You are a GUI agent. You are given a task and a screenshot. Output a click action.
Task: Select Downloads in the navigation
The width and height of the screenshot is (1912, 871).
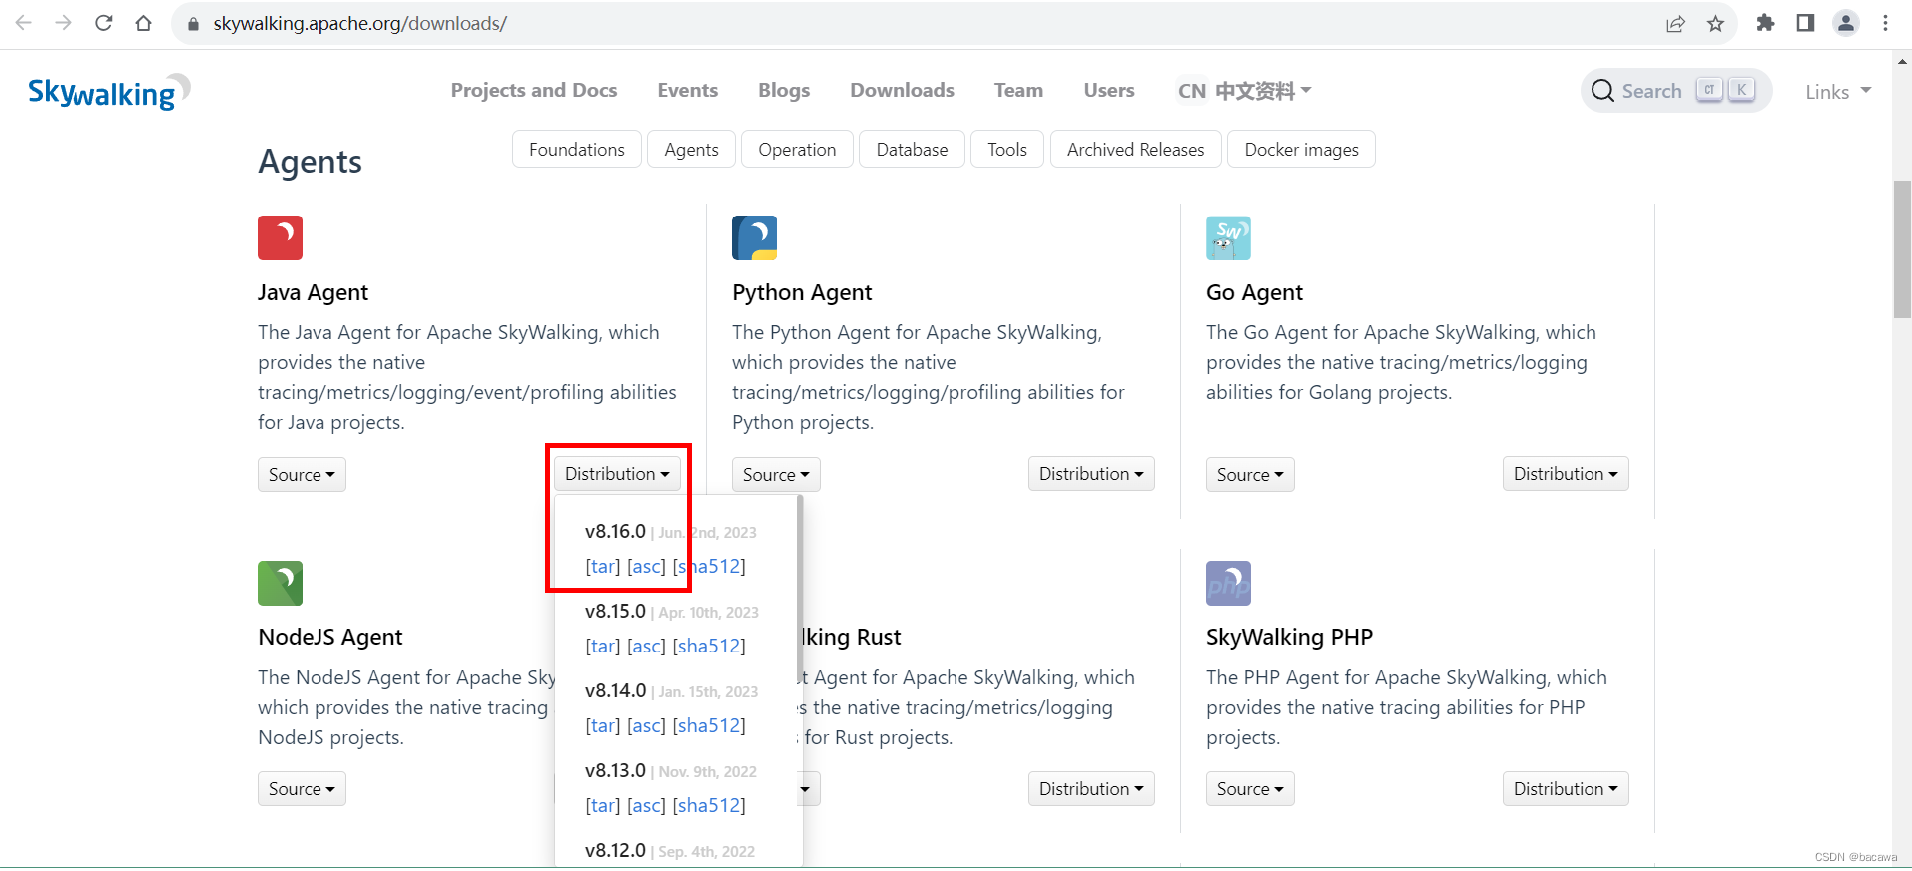(x=902, y=90)
